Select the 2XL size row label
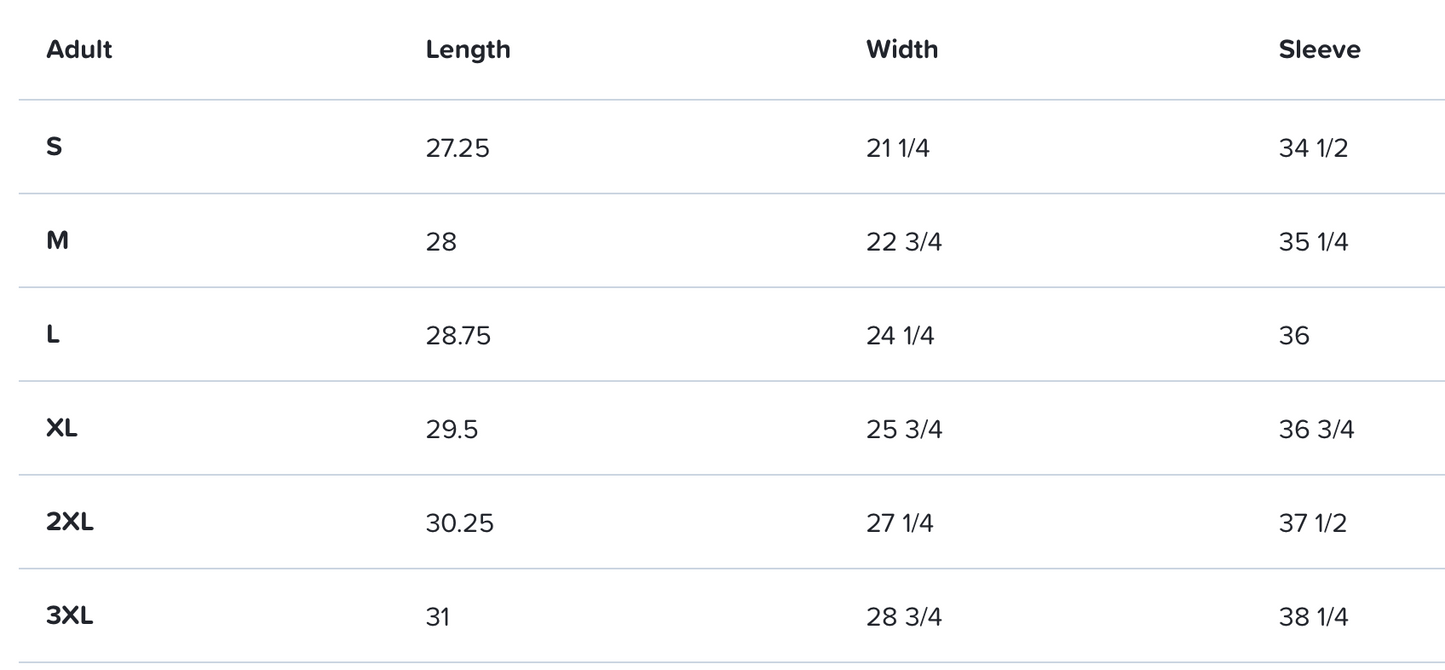 pyautogui.click(x=70, y=522)
